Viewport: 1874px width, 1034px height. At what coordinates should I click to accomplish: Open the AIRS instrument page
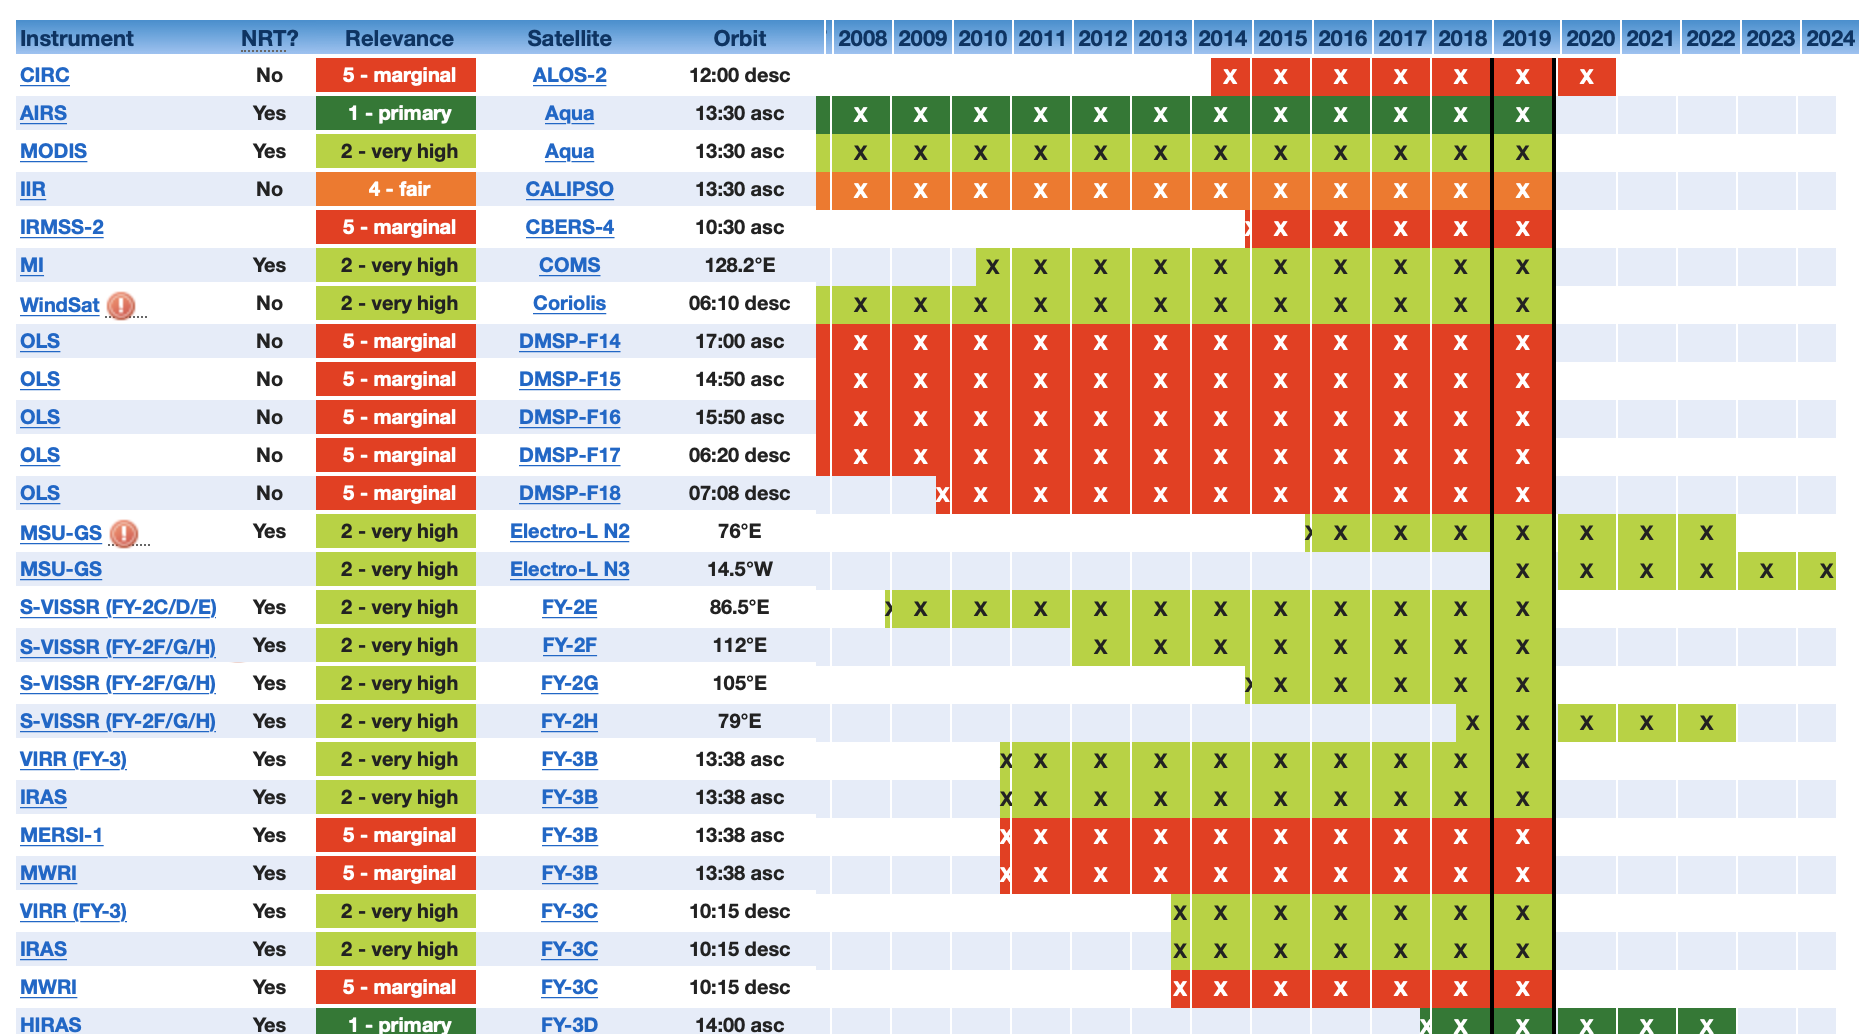[44, 113]
